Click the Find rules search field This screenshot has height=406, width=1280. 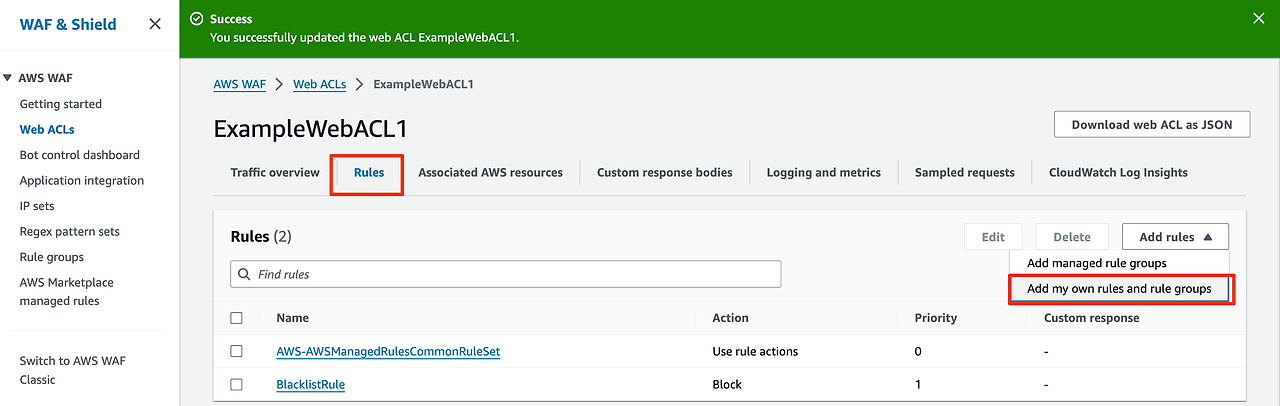click(x=506, y=274)
